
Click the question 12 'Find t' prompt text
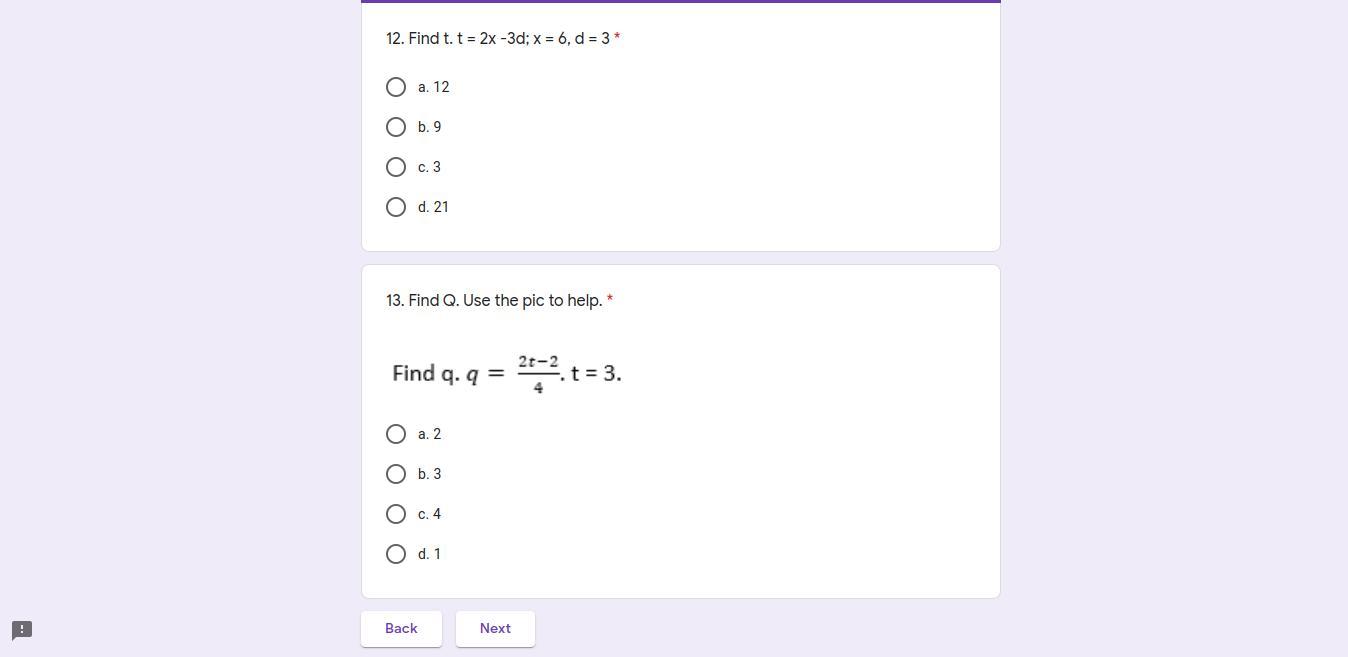pos(498,38)
